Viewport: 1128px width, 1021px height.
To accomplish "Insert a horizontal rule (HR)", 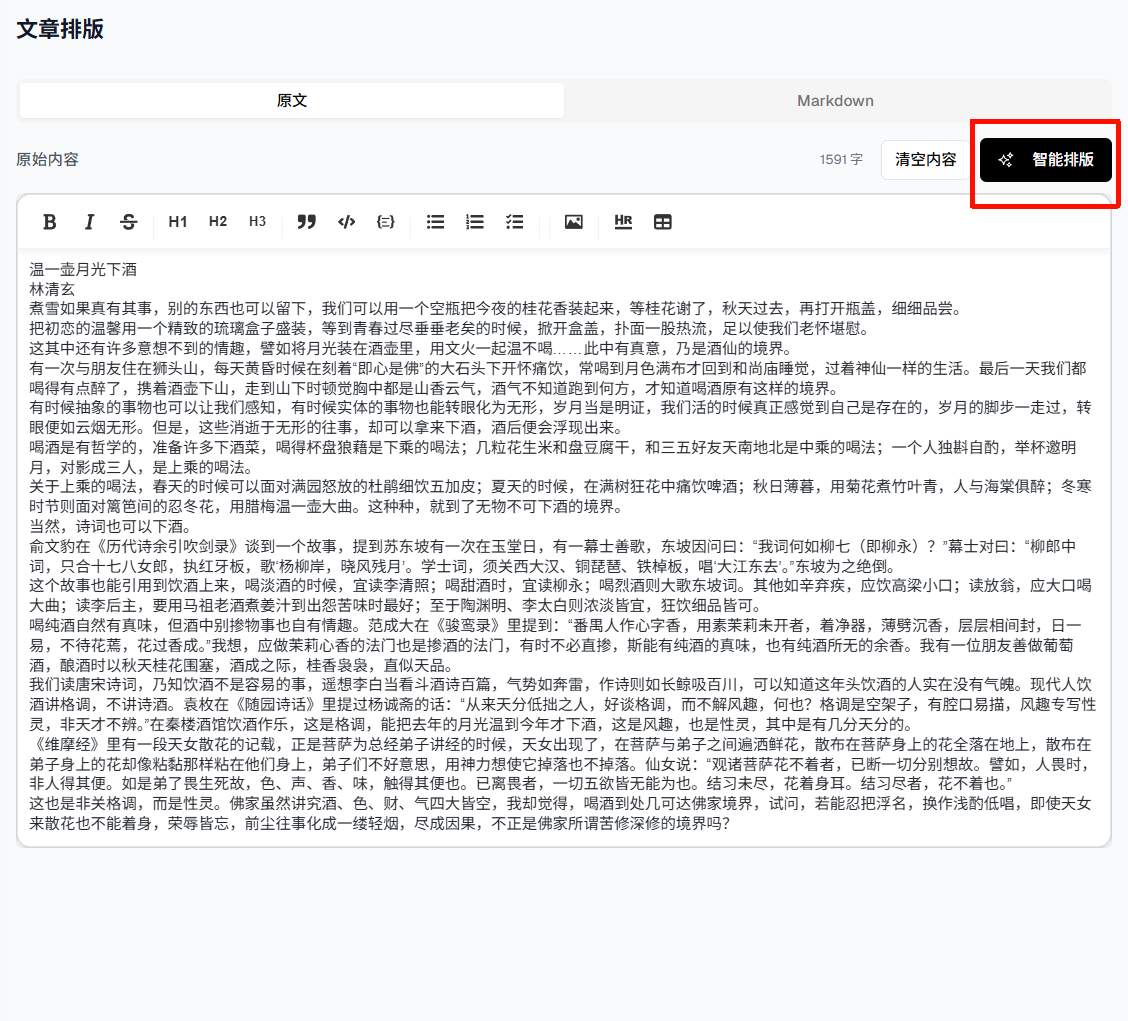I will (x=623, y=222).
